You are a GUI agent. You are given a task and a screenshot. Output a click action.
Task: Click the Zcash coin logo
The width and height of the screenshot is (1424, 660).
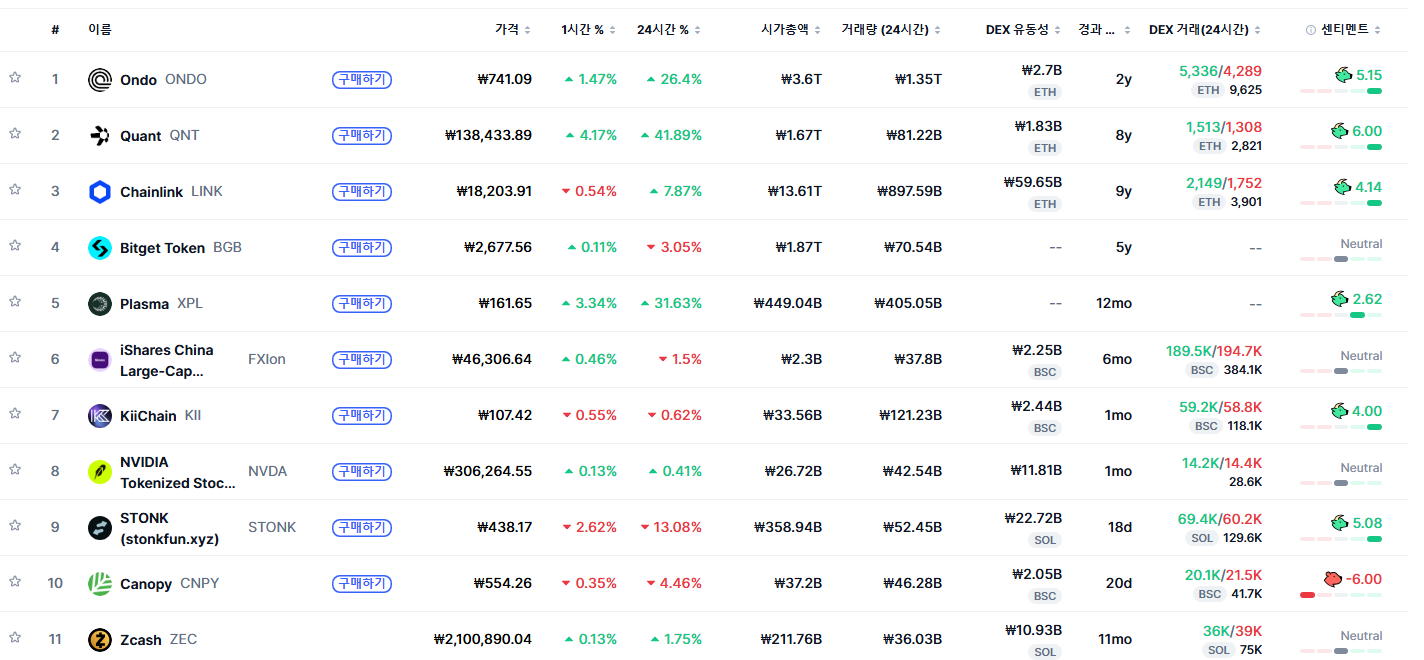pos(100,640)
